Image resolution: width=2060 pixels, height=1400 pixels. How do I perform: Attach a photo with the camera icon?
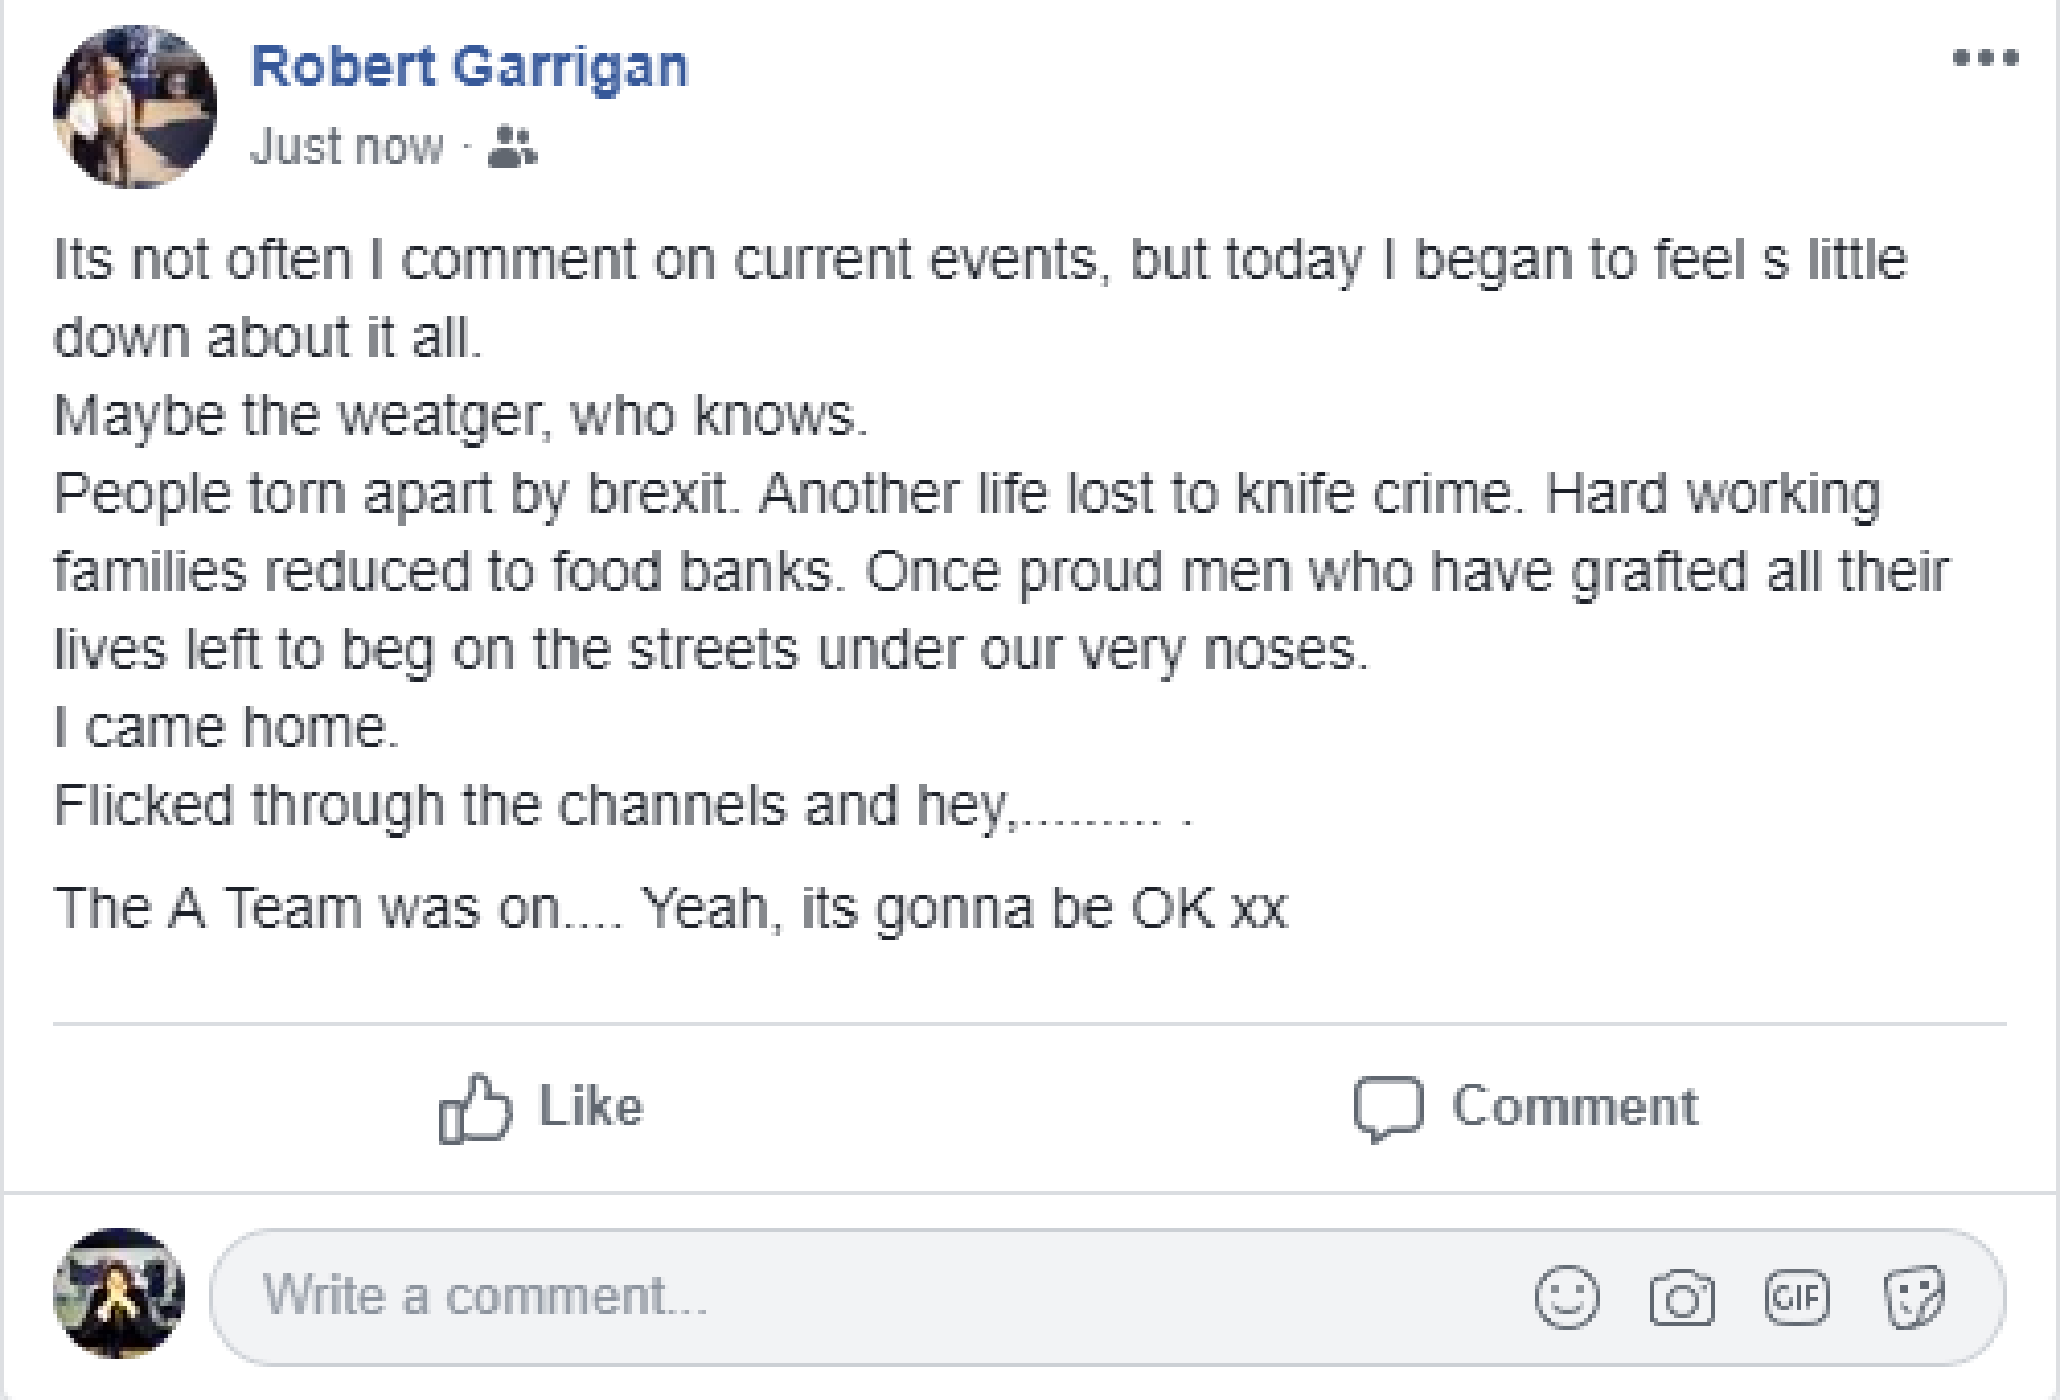coord(1682,1298)
